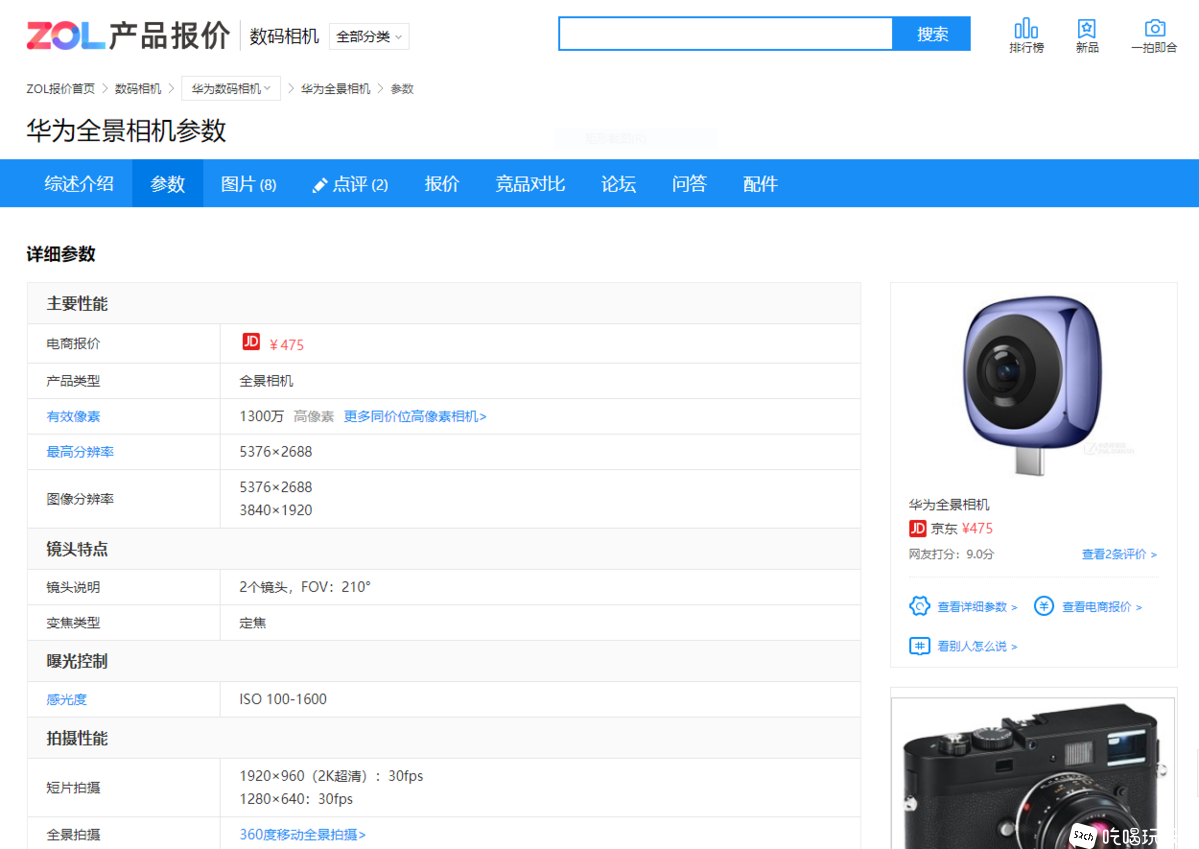Select the 2个镜头，FOV：210° text

point(305,587)
